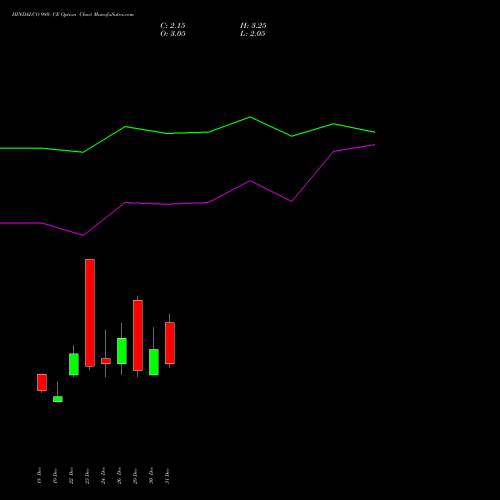Click the right end of the purple line
This screenshot has width=500, height=500.
pos(375,145)
